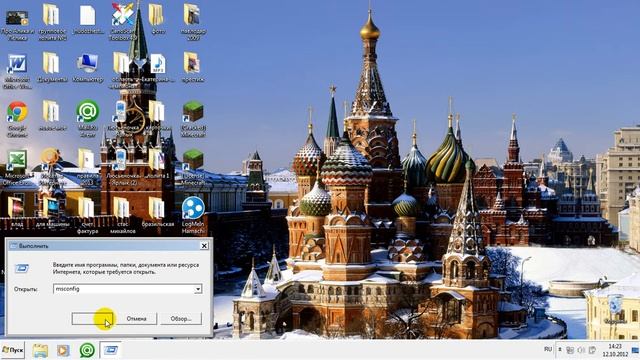Click the Пуск start button
The image size is (640, 360).
tap(12, 350)
